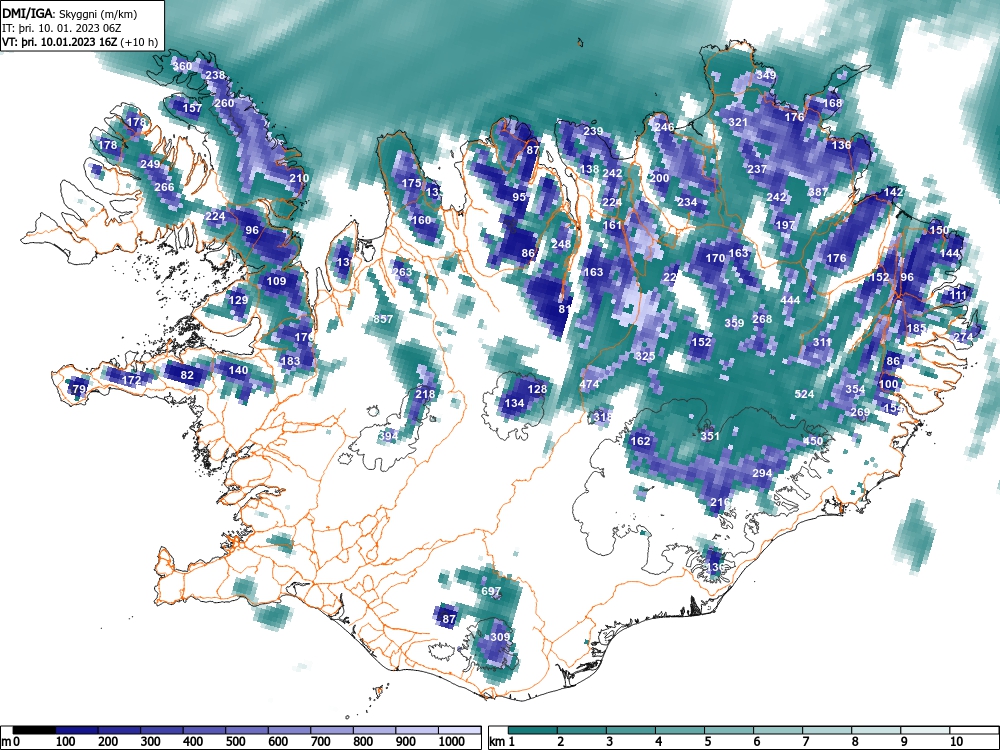Viewport: 1000px width, 750px height.
Task: Click the map value 183
Action: [290, 361]
